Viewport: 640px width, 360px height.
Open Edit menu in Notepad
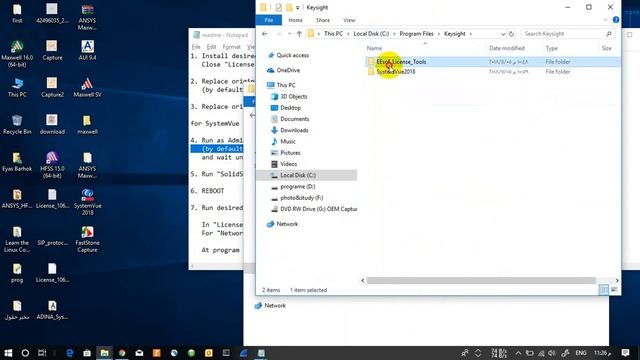pos(211,47)
